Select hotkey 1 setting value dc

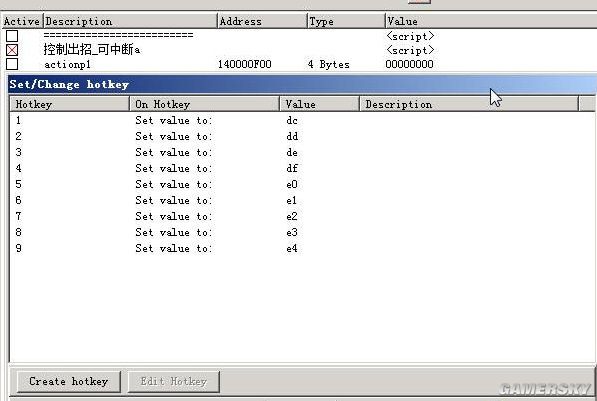(301, 120)
